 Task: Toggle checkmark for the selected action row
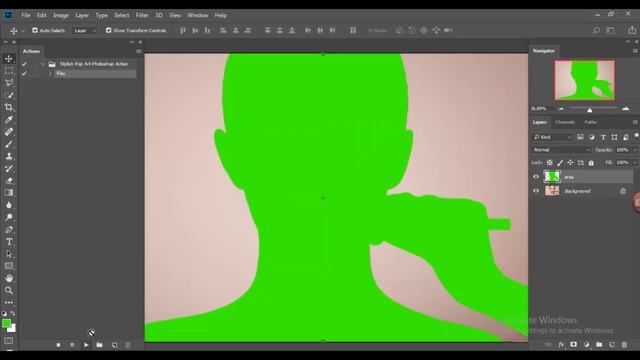pos(24,73)
